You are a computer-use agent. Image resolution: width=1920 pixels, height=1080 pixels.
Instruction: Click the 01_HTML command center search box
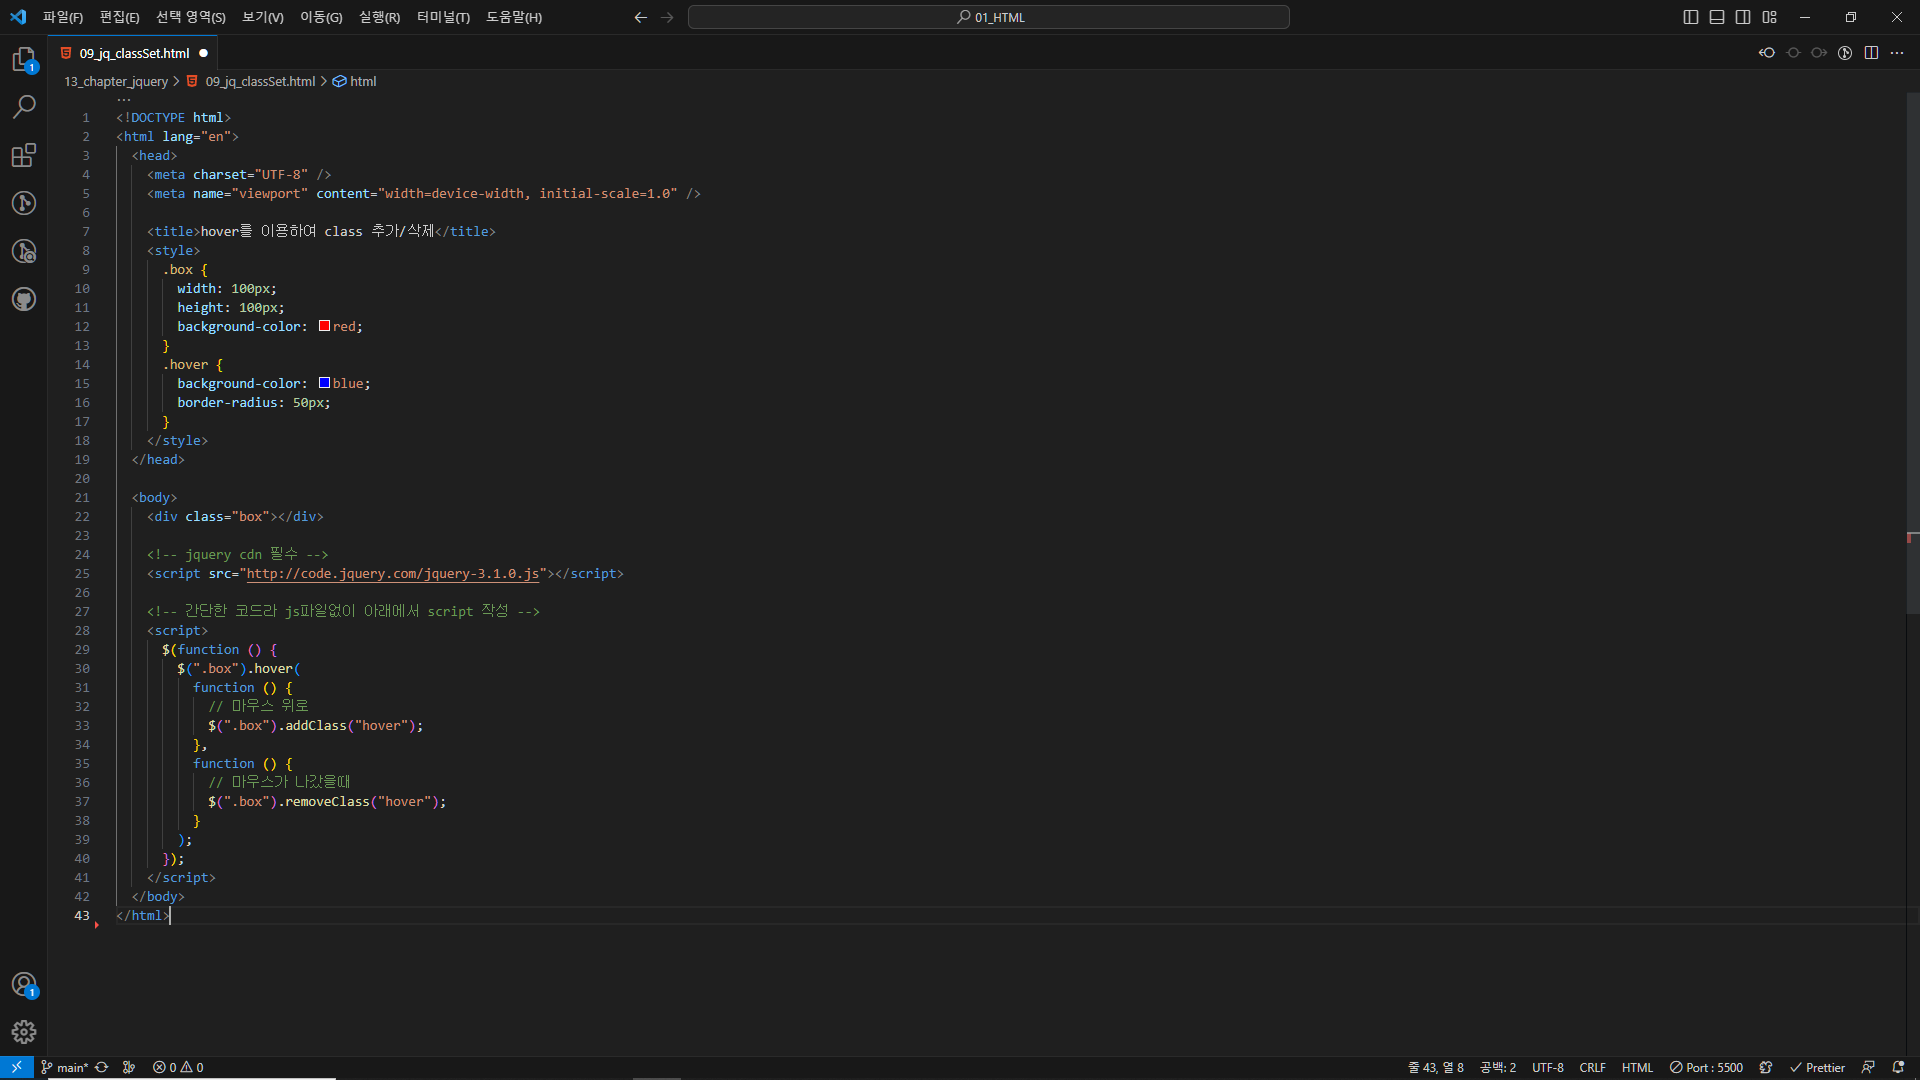(988, 17)
